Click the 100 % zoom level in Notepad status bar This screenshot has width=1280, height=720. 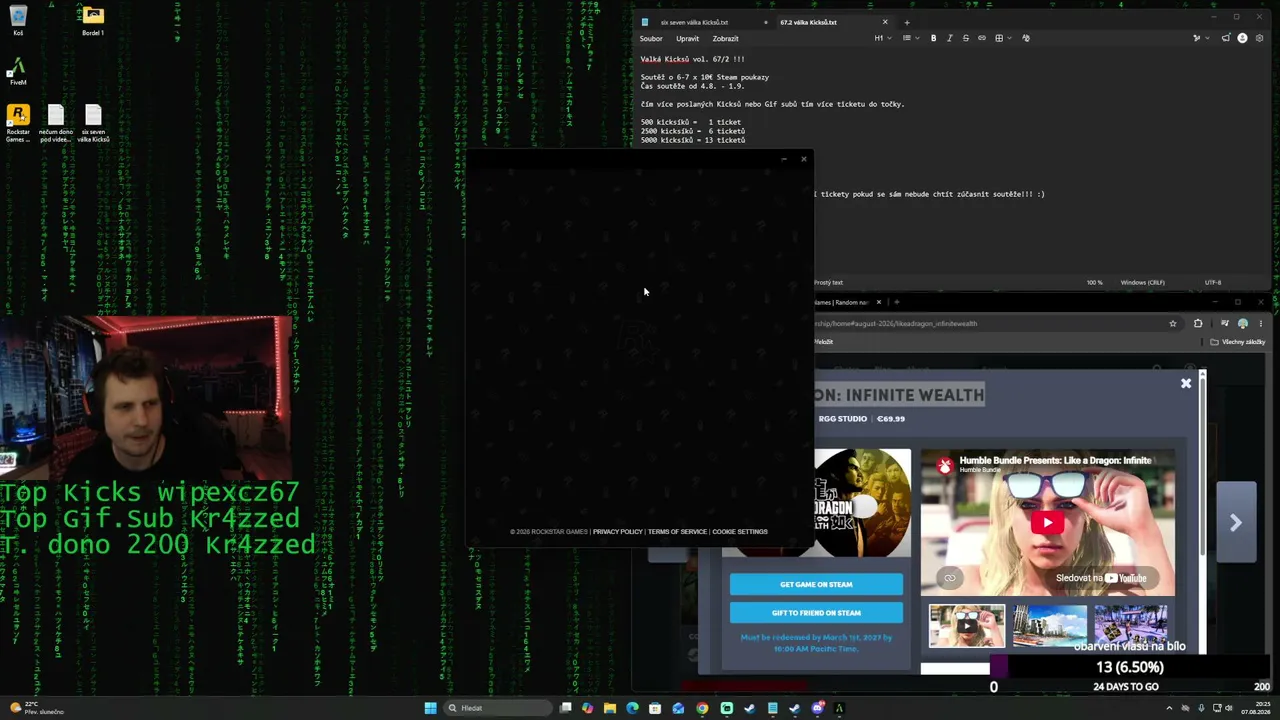(1095, 282)
